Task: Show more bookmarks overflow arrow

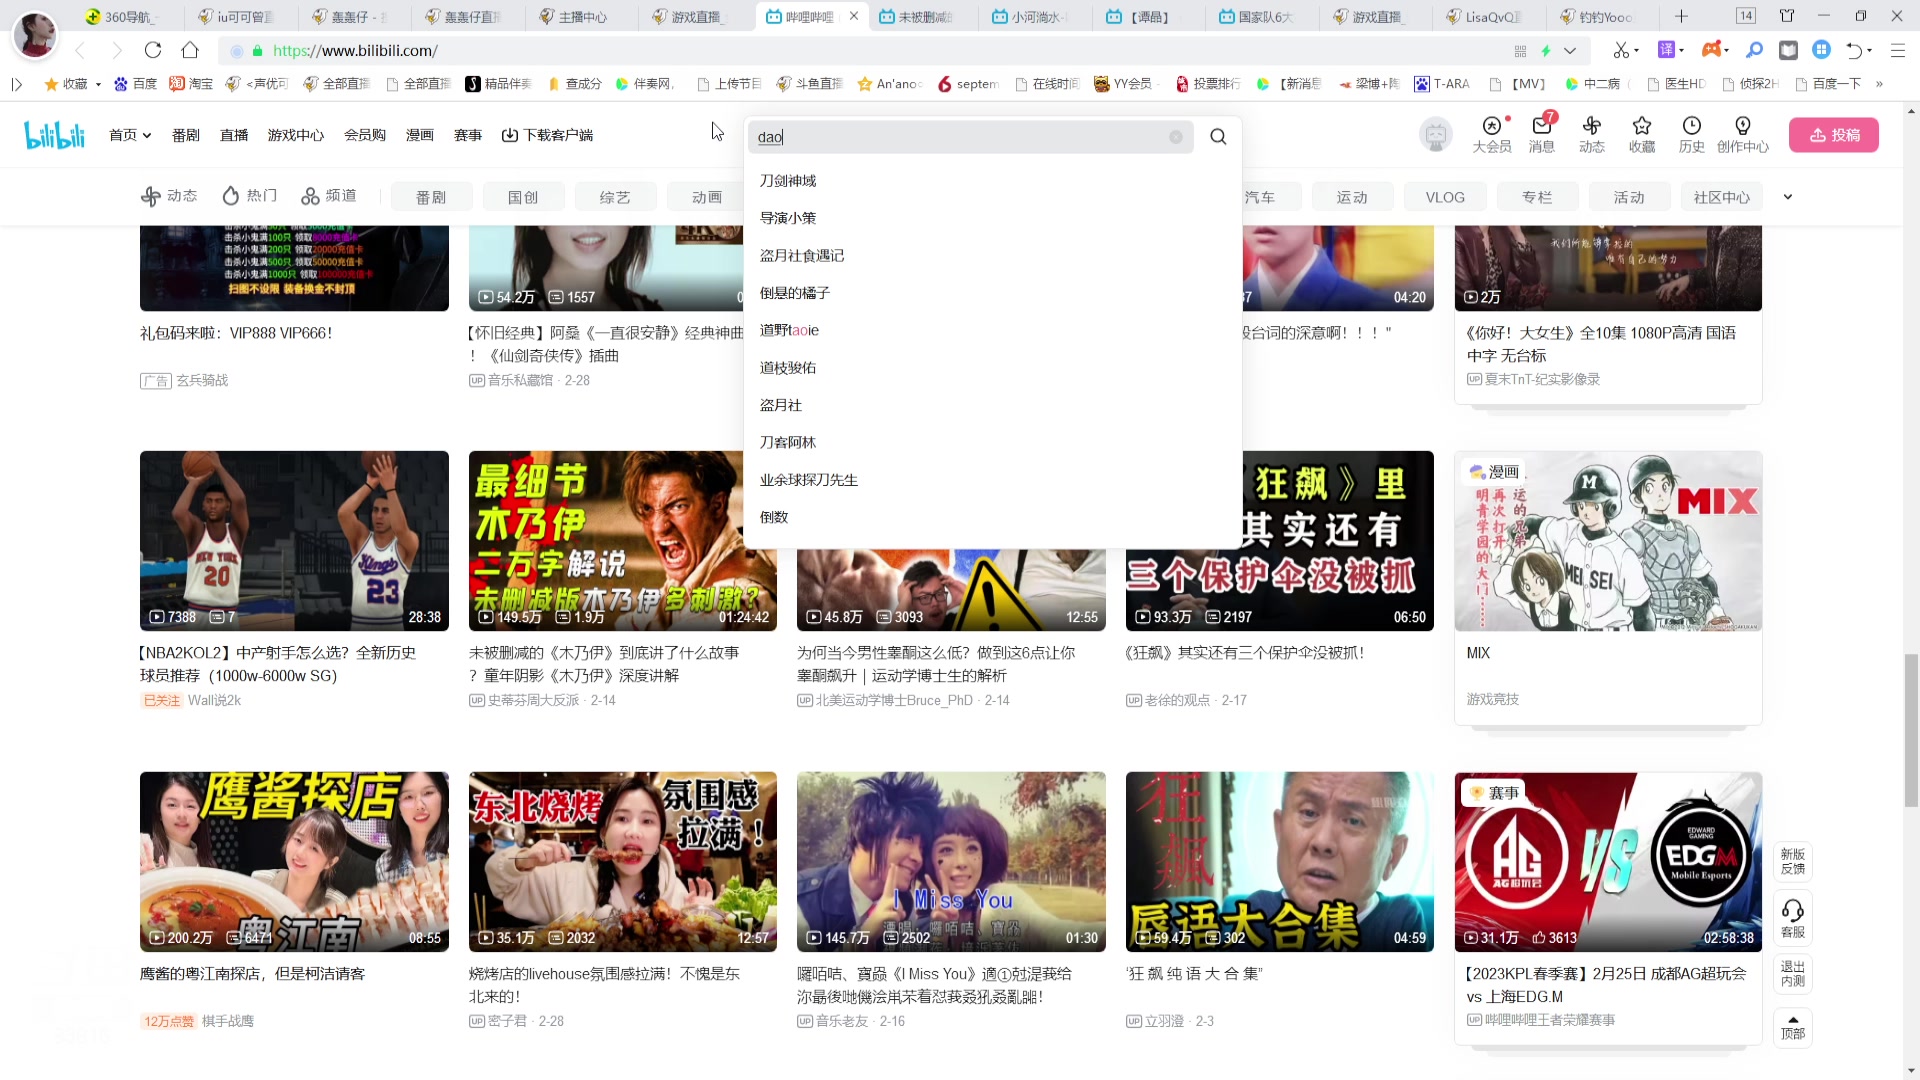Action: point(1879,84)
